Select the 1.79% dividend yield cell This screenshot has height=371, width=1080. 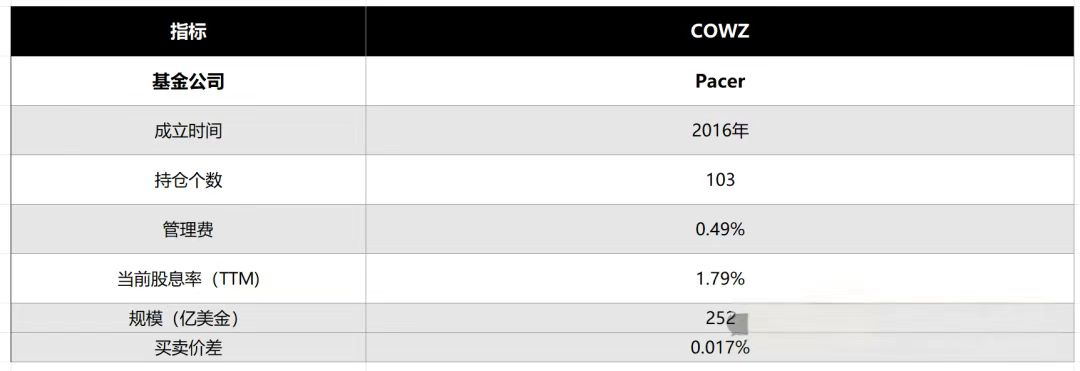click(720, 279)
